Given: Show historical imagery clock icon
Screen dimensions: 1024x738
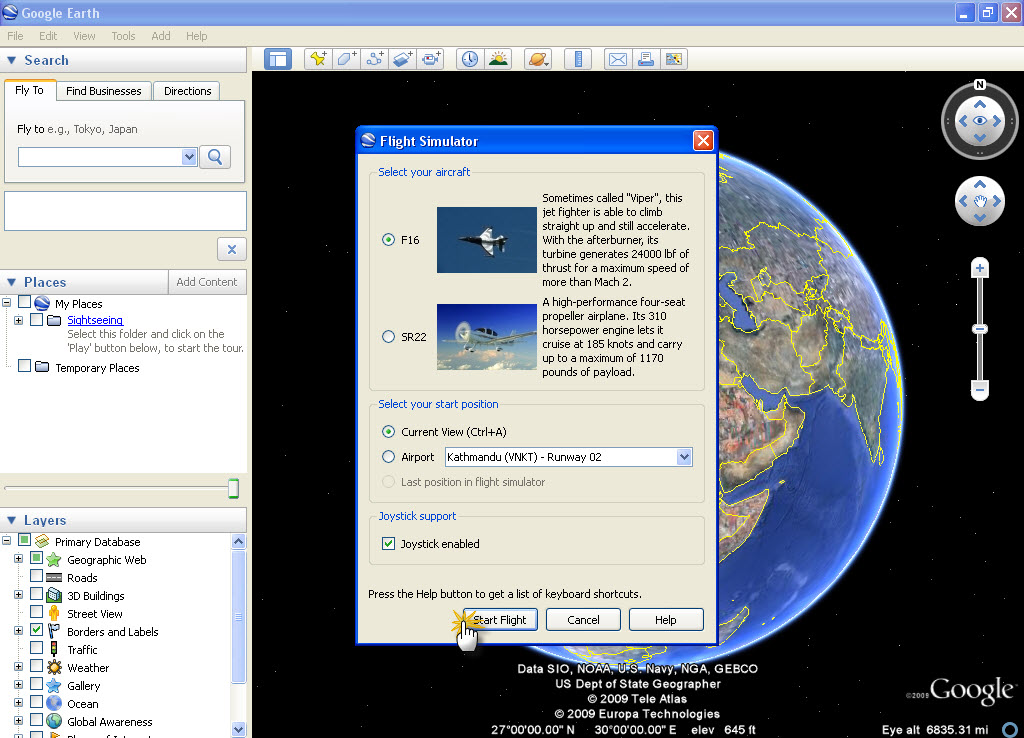Looking at the screenshot, I should pos(470,59).
